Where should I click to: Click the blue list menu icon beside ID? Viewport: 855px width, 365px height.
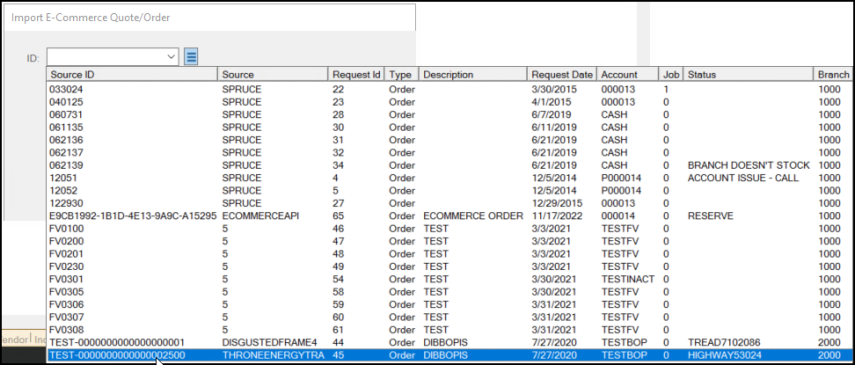pyautogui.click(x=191, y=56)
